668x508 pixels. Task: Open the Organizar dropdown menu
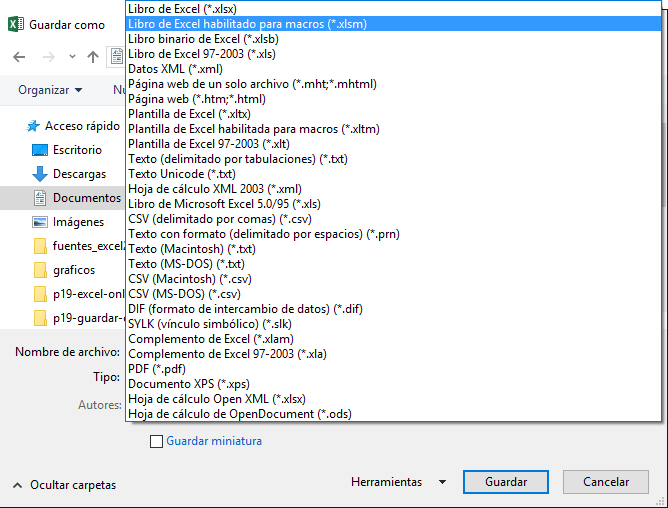pyautogui.click(x=50, y=90)
